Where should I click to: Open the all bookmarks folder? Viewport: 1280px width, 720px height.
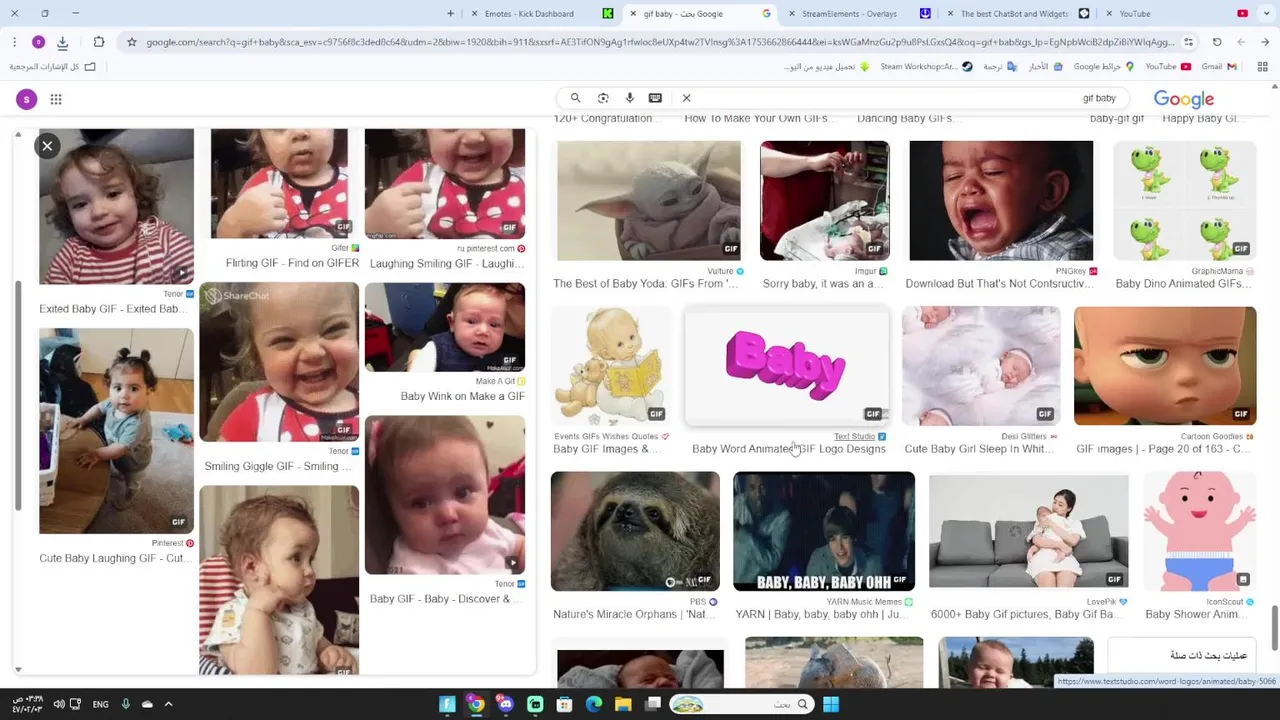pos(52,67)
